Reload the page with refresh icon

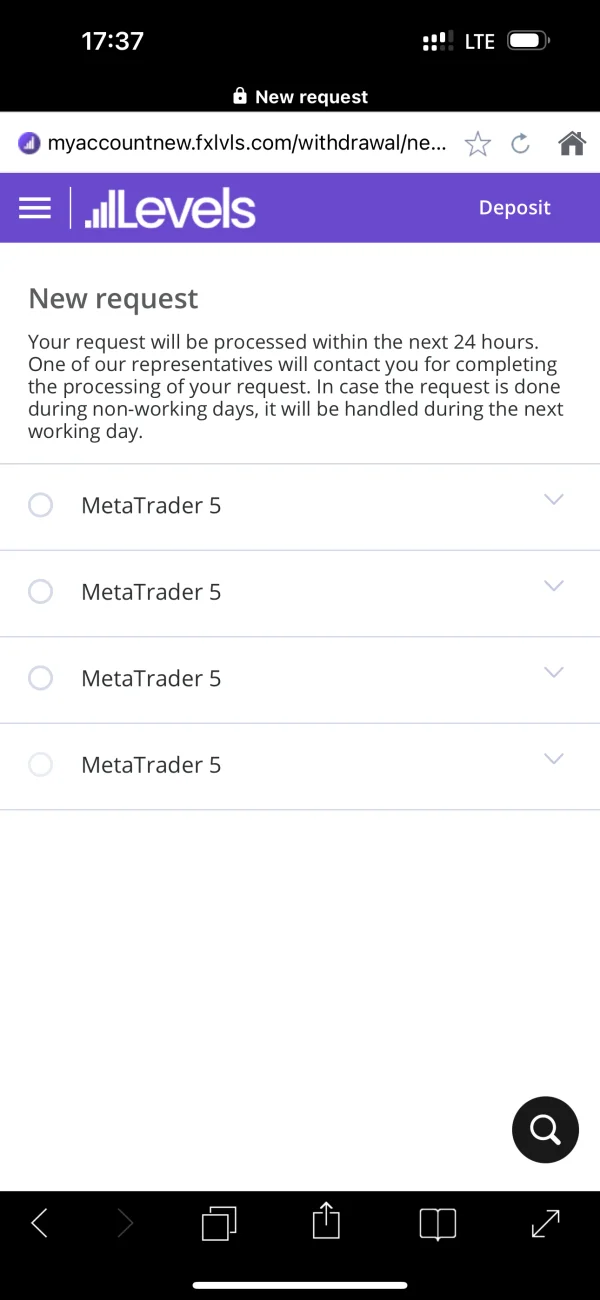(x=520, y=144)
